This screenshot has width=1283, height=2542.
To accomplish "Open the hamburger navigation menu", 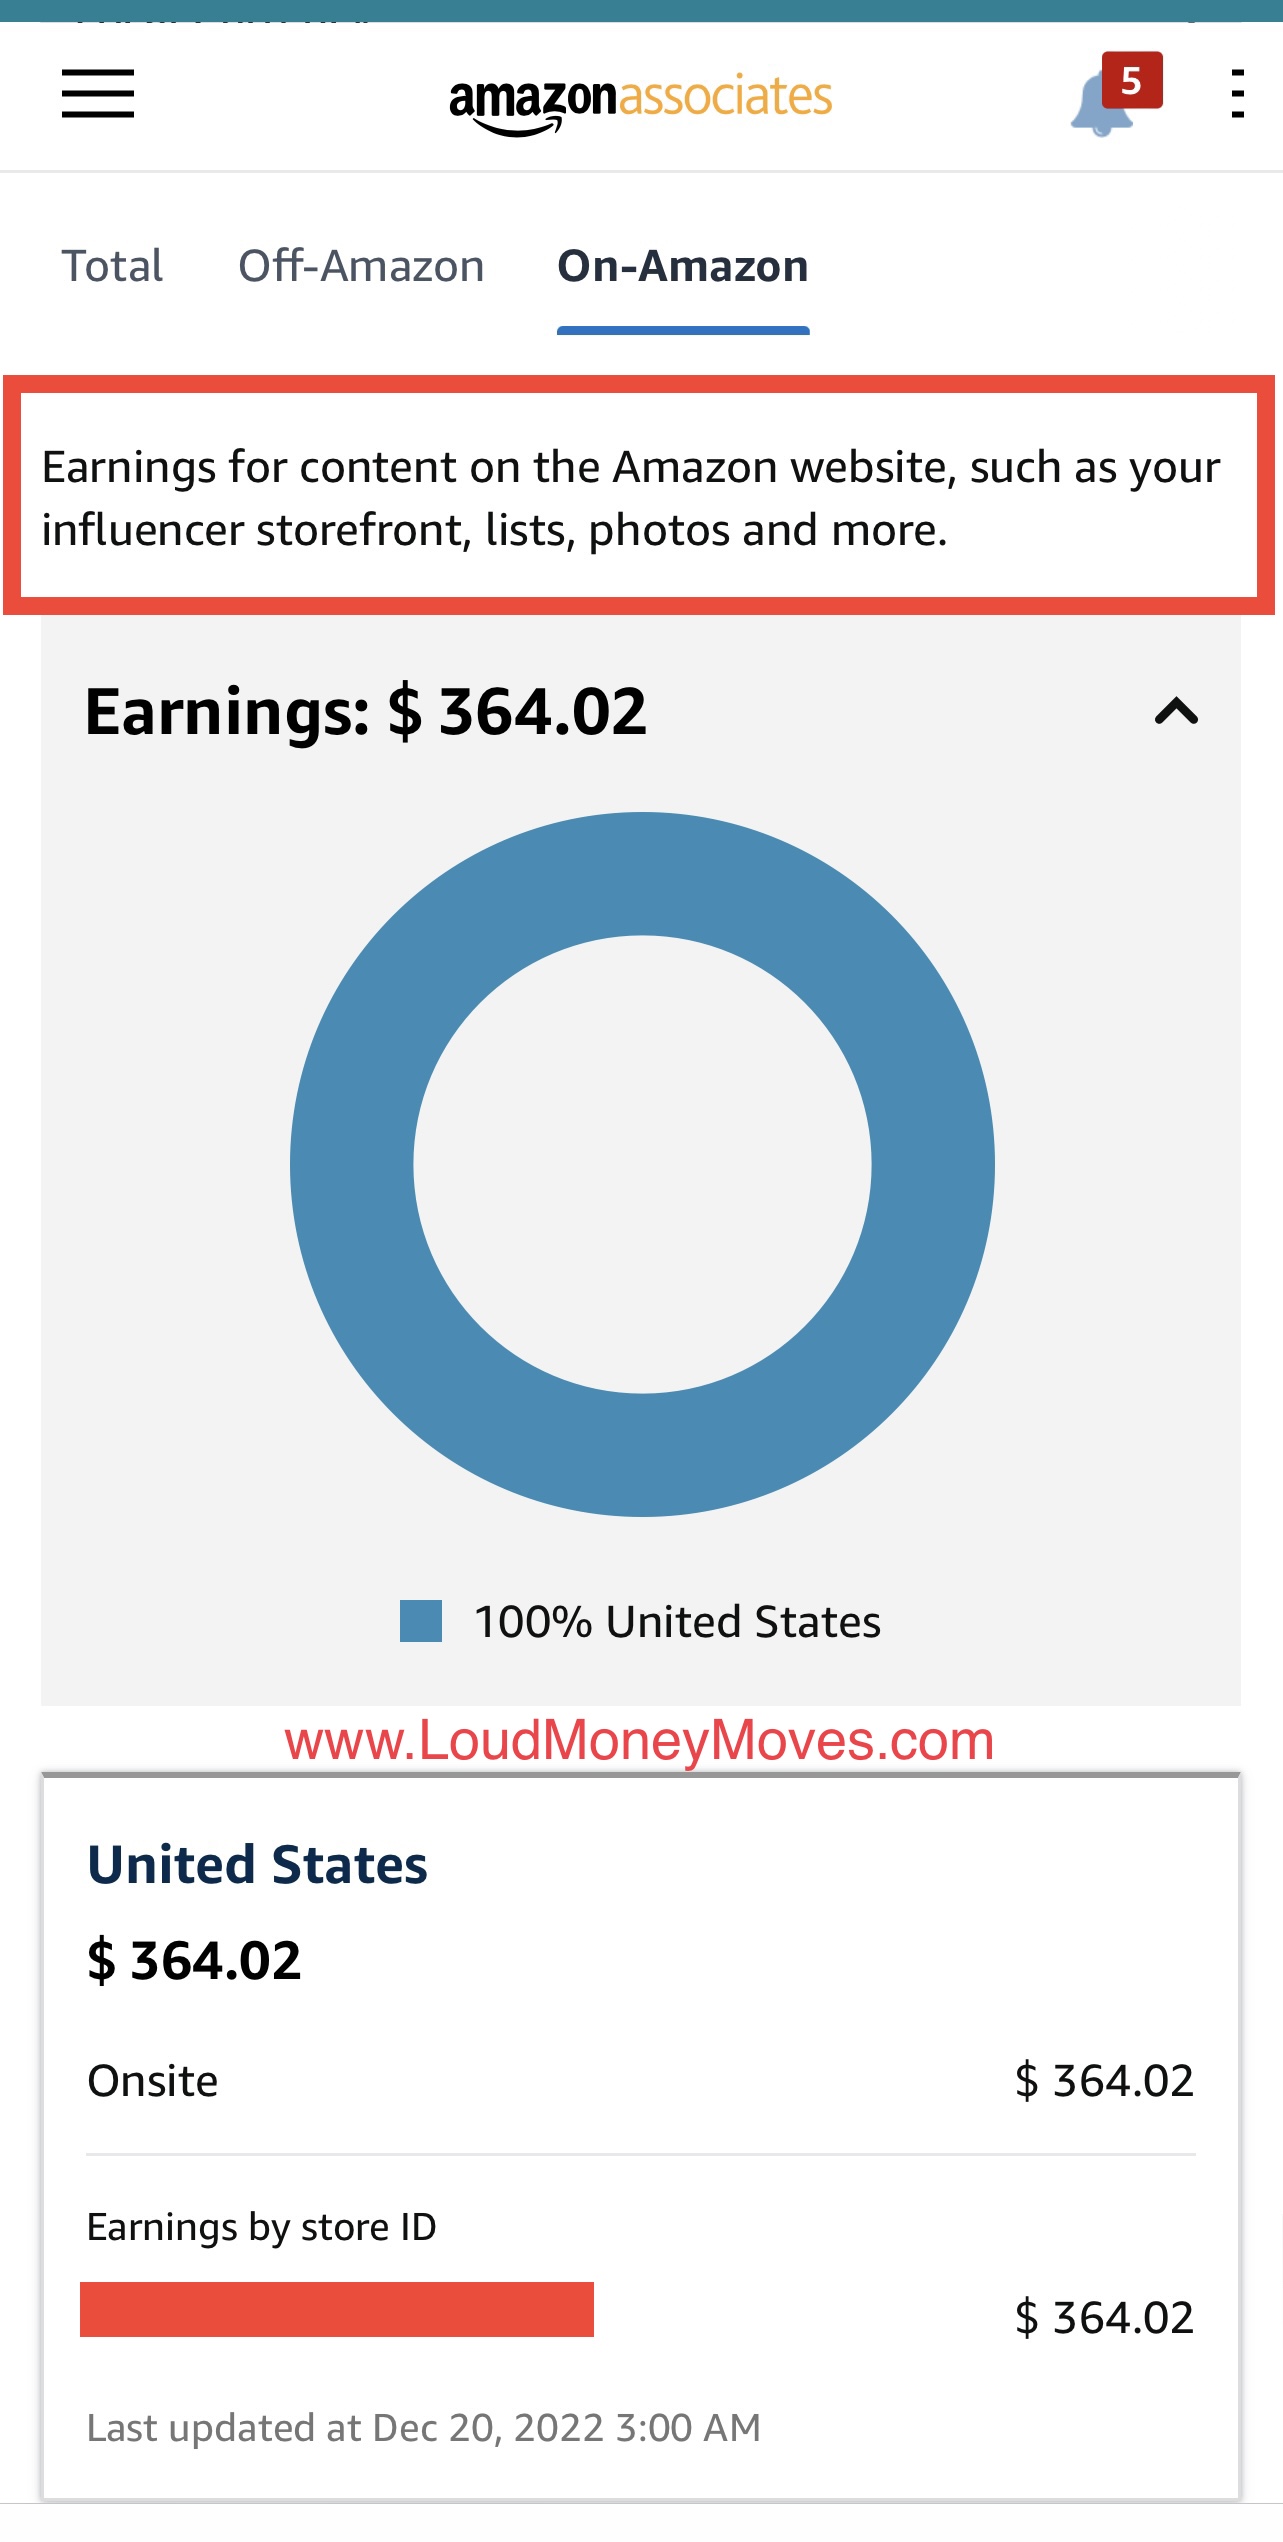I will (97, 95).
